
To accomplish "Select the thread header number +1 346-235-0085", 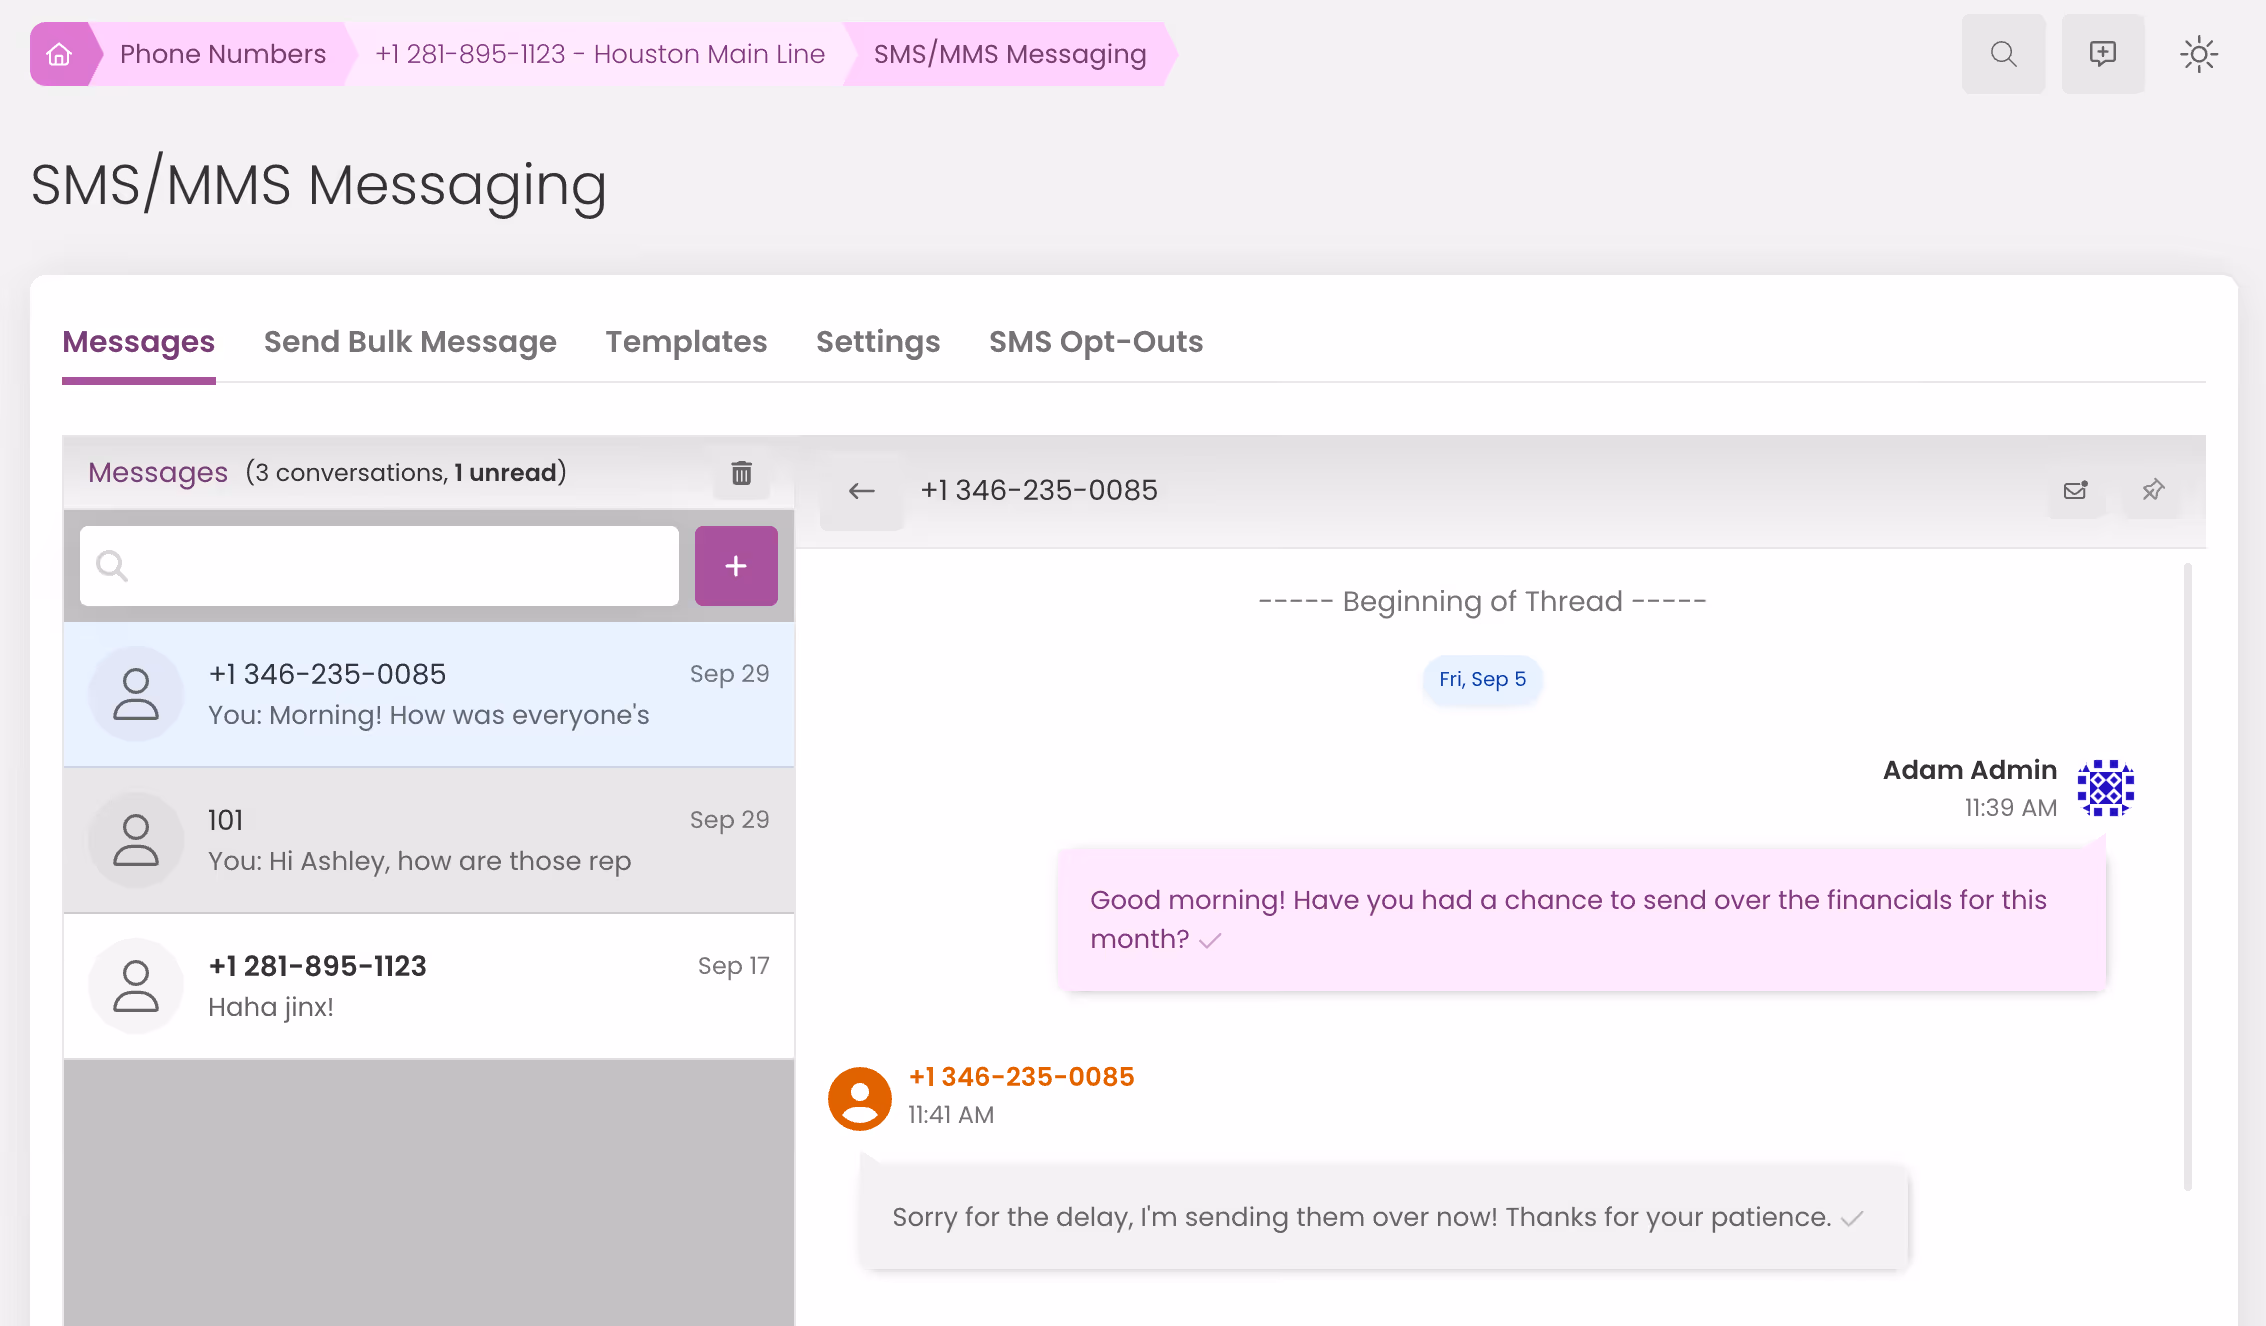I will click(x=1039, y=490).
